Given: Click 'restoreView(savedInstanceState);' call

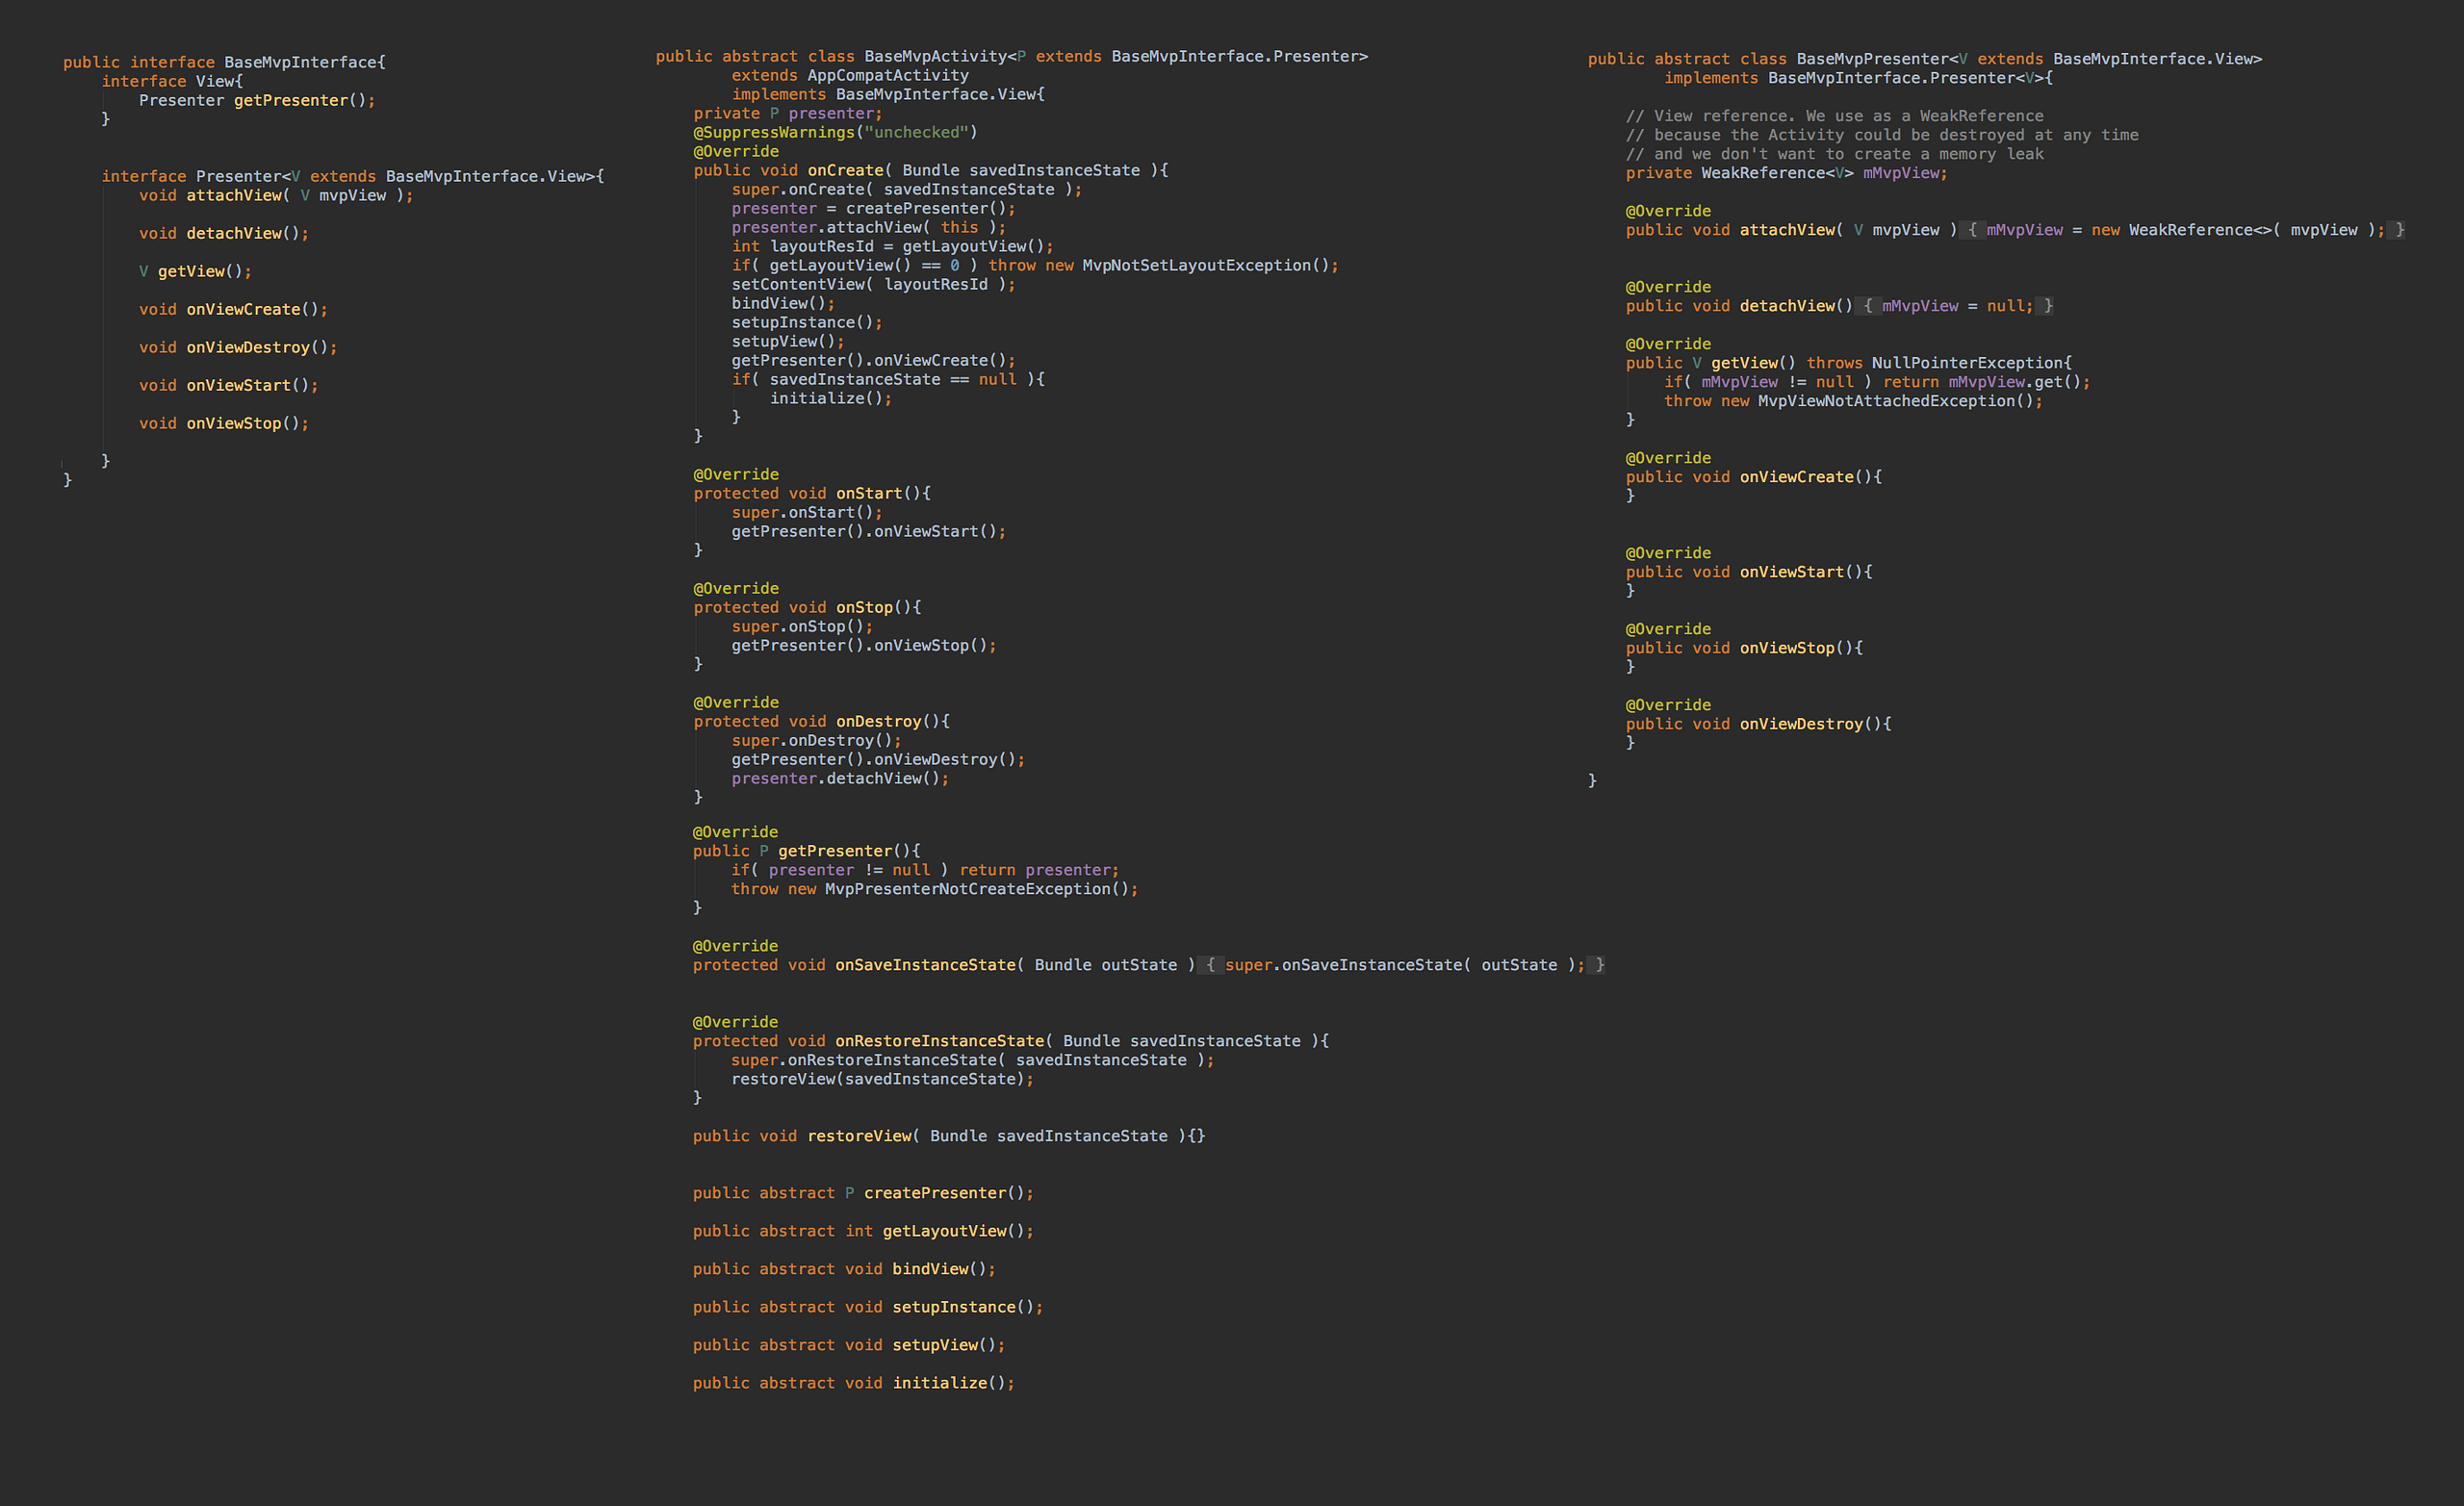Looking at the screenshot, I should pyautogui.click(x=883, y=1079).
